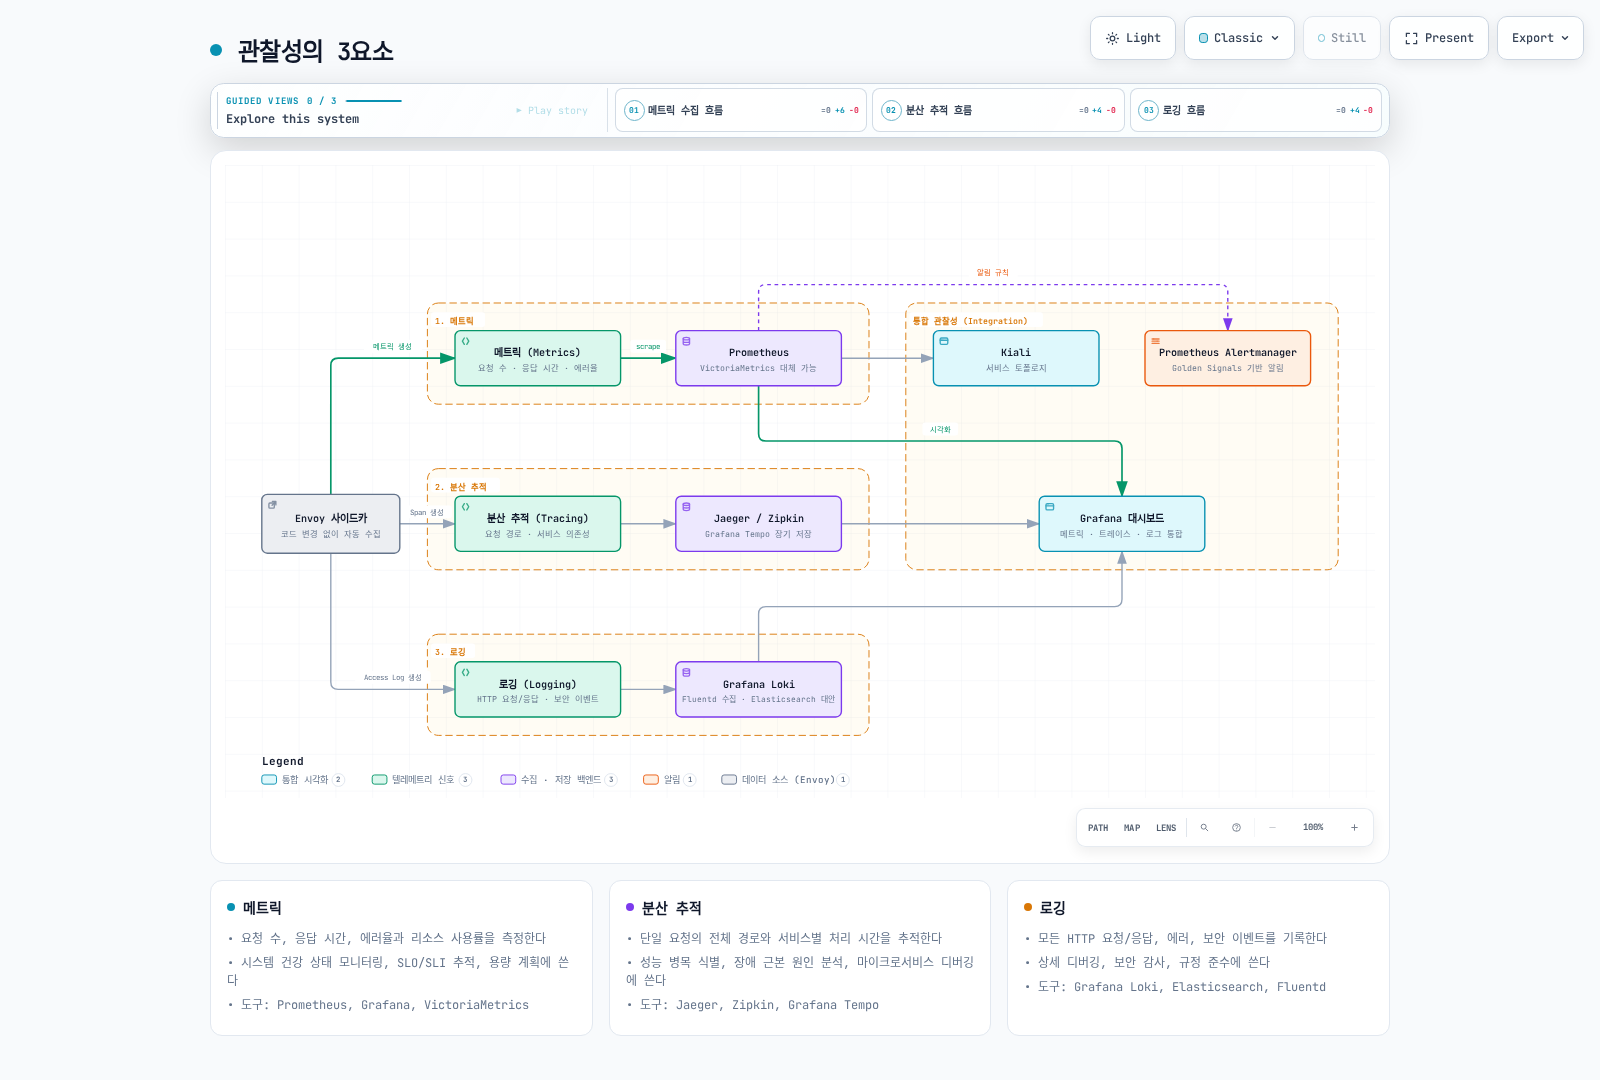Select the Prometheus Alertmanager node

(x=1228, y=358)
